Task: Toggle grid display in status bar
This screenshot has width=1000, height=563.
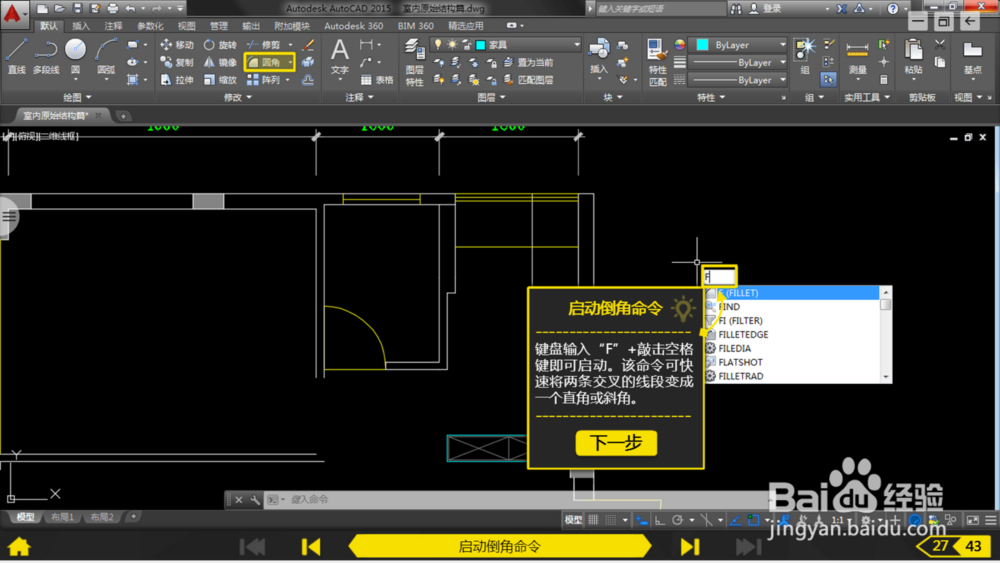Action: click(x=593, y=520)
